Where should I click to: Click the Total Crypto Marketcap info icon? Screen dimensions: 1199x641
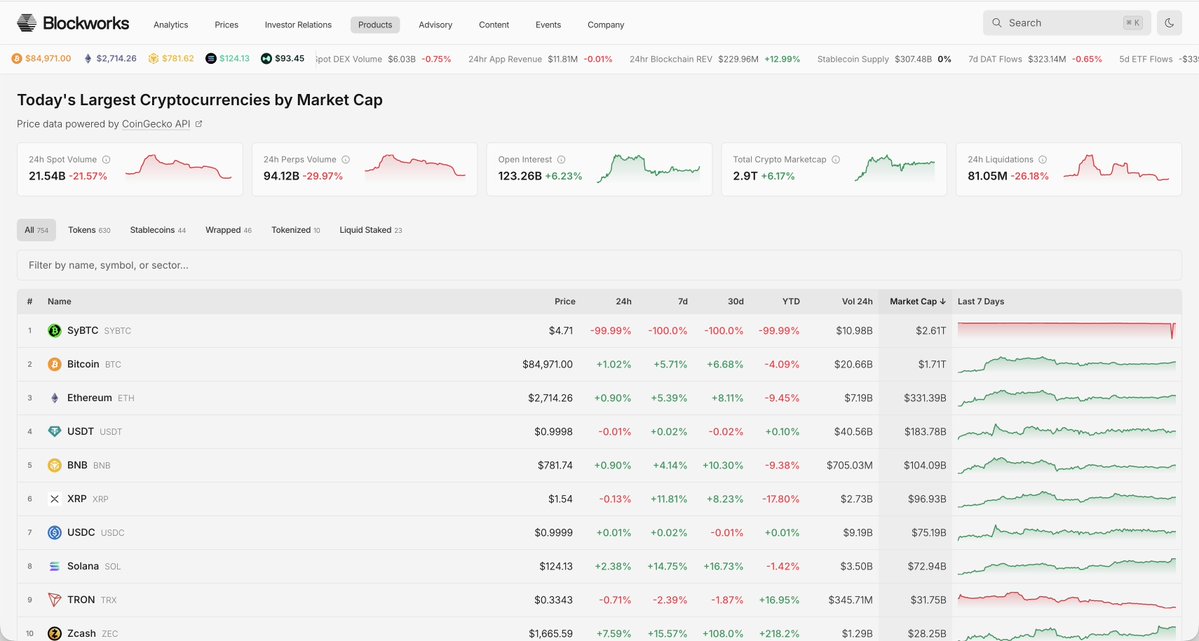coord(836,160)
